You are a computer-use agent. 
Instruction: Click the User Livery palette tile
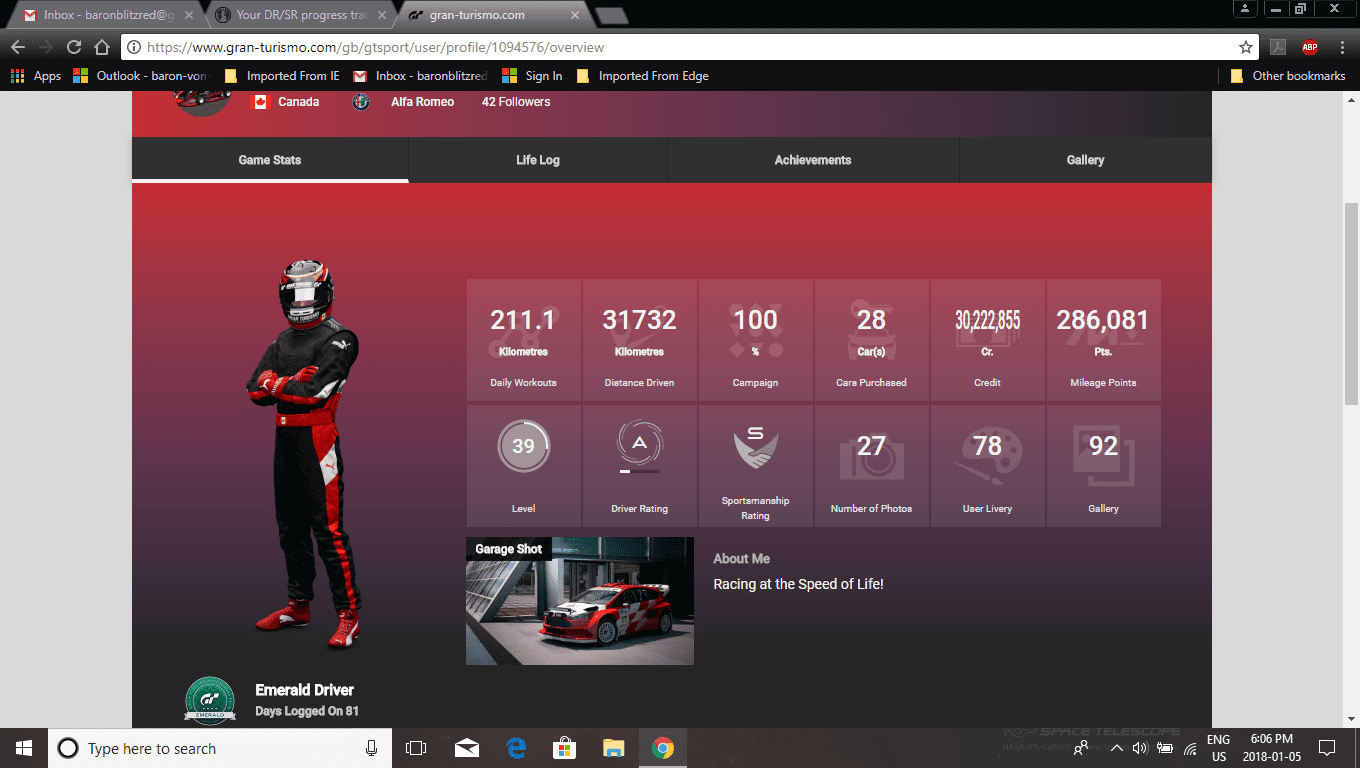click(987, 465)
